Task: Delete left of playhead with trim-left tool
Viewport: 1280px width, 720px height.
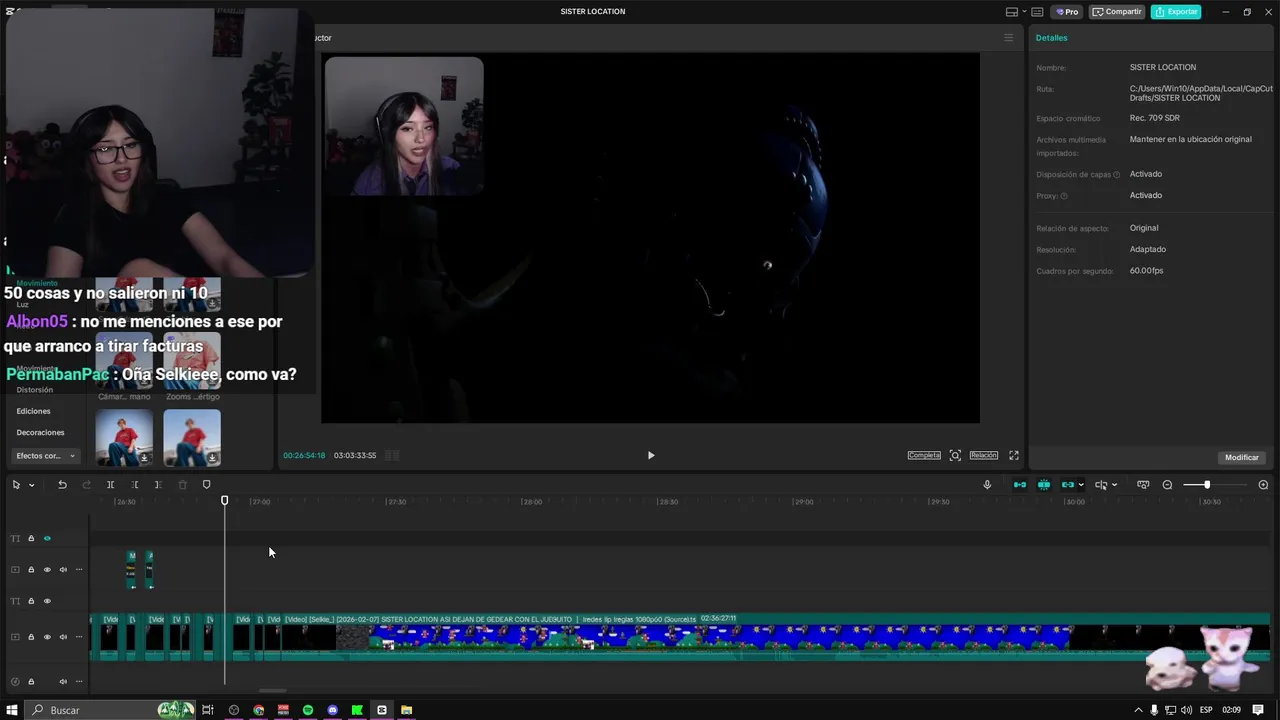Action: [134, 485]
